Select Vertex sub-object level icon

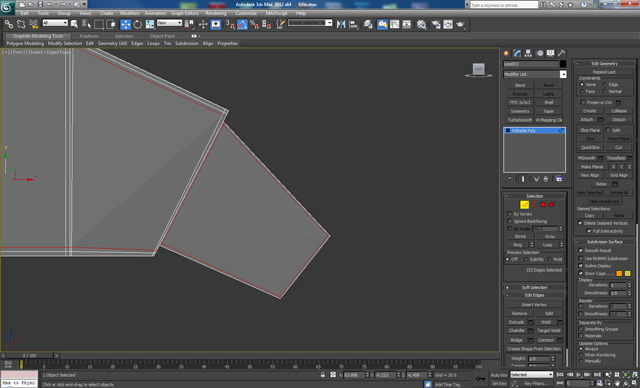click(x=515, y=205)
